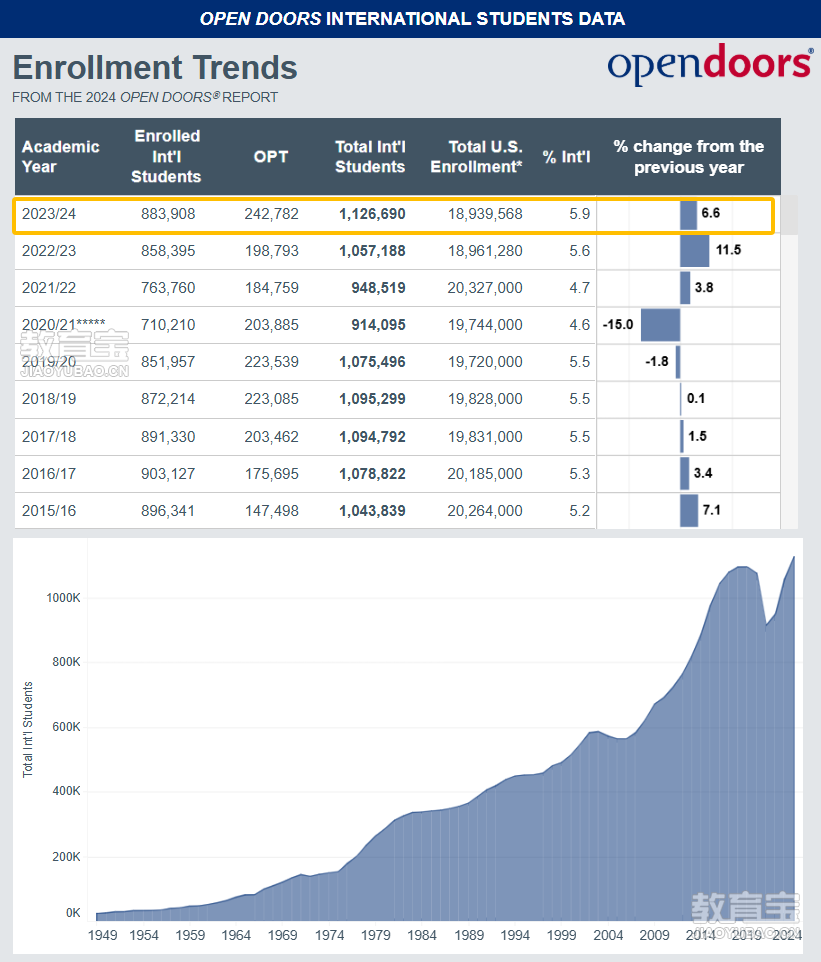
Task: Click the 200K y-axis label
Action: click(66, 856)
